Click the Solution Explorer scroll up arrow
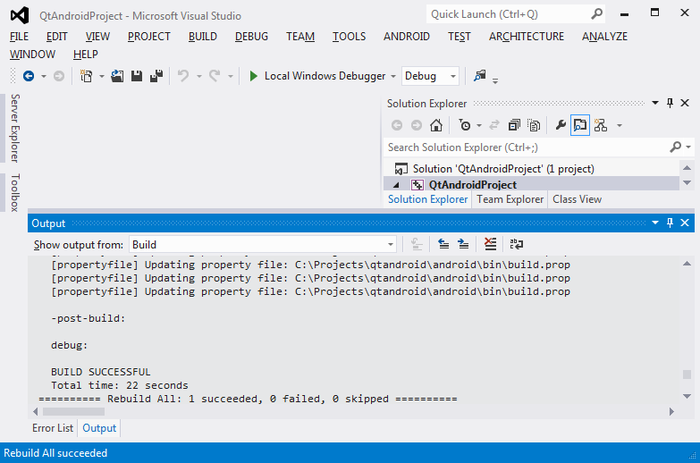 687,168
